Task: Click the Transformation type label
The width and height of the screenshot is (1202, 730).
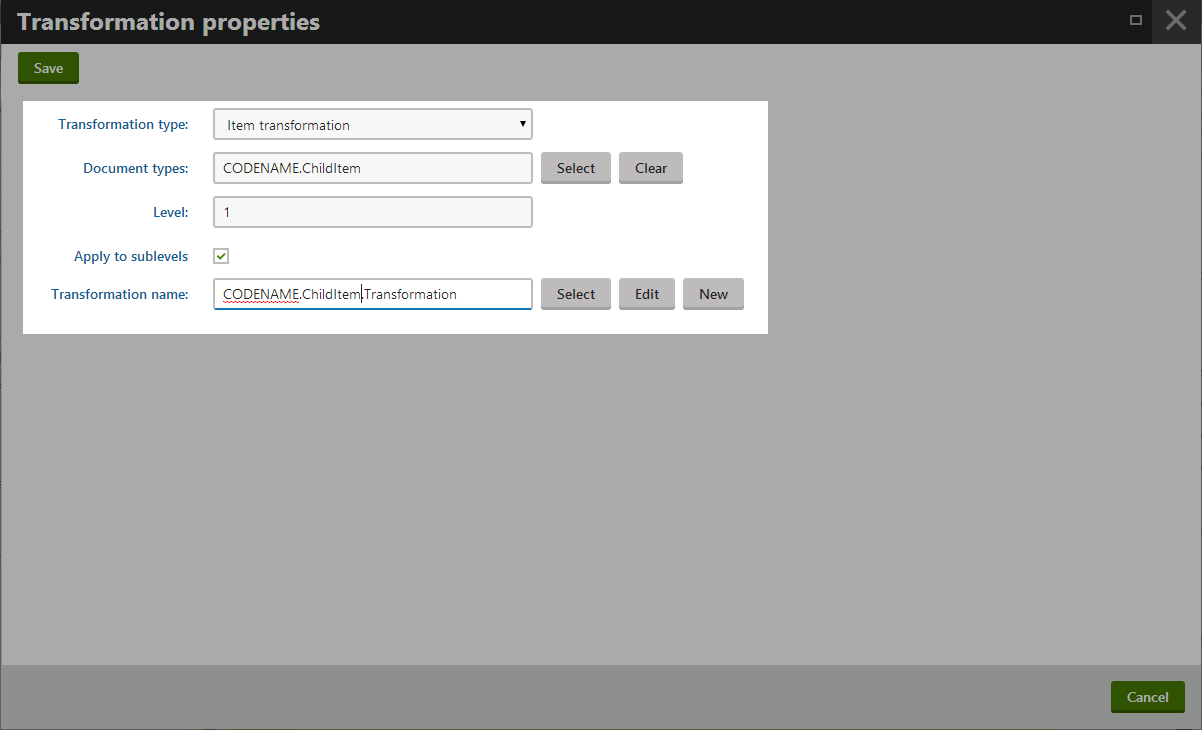Action: [123, 125]
